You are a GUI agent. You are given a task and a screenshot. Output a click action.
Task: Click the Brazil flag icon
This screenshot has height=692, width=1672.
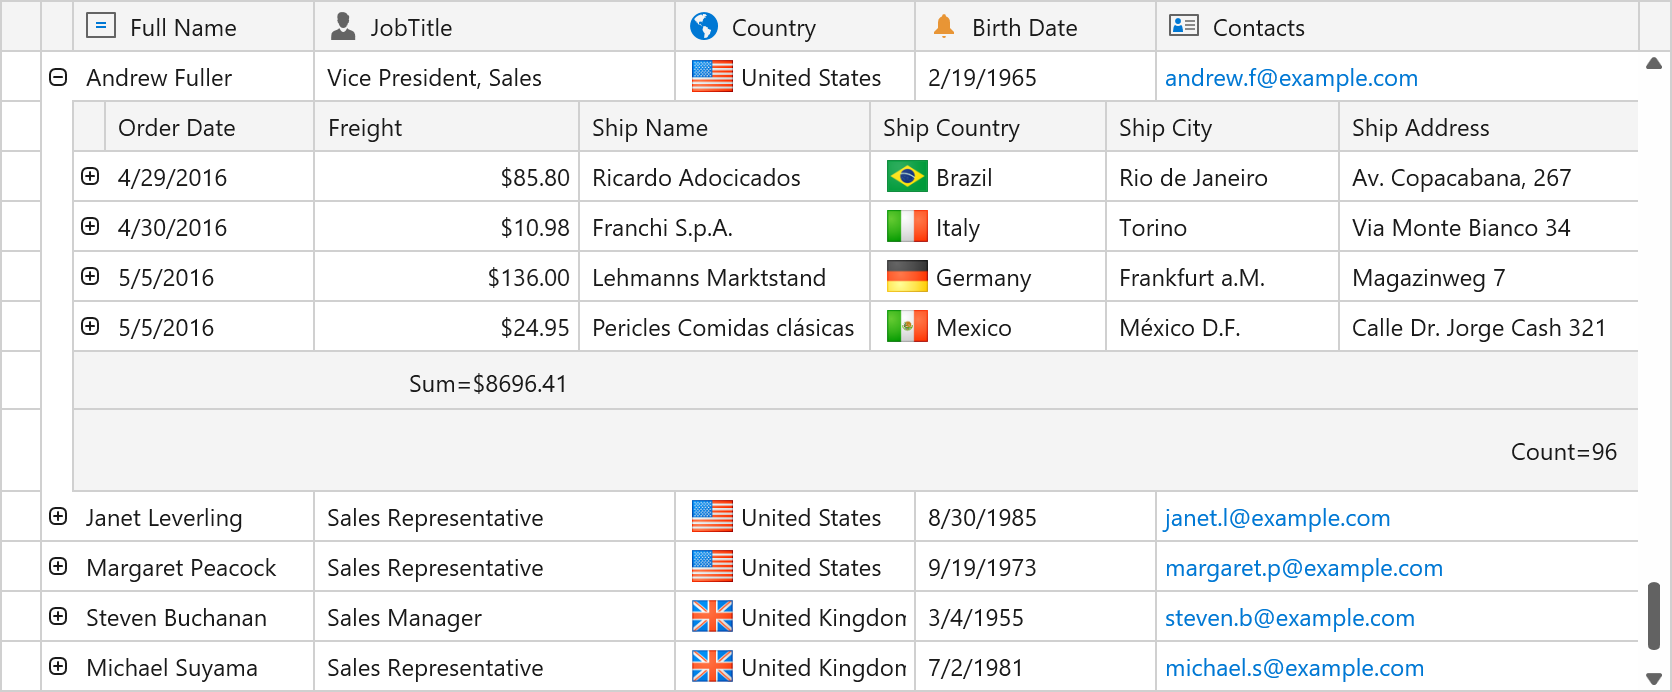click(x=907, y=177)
